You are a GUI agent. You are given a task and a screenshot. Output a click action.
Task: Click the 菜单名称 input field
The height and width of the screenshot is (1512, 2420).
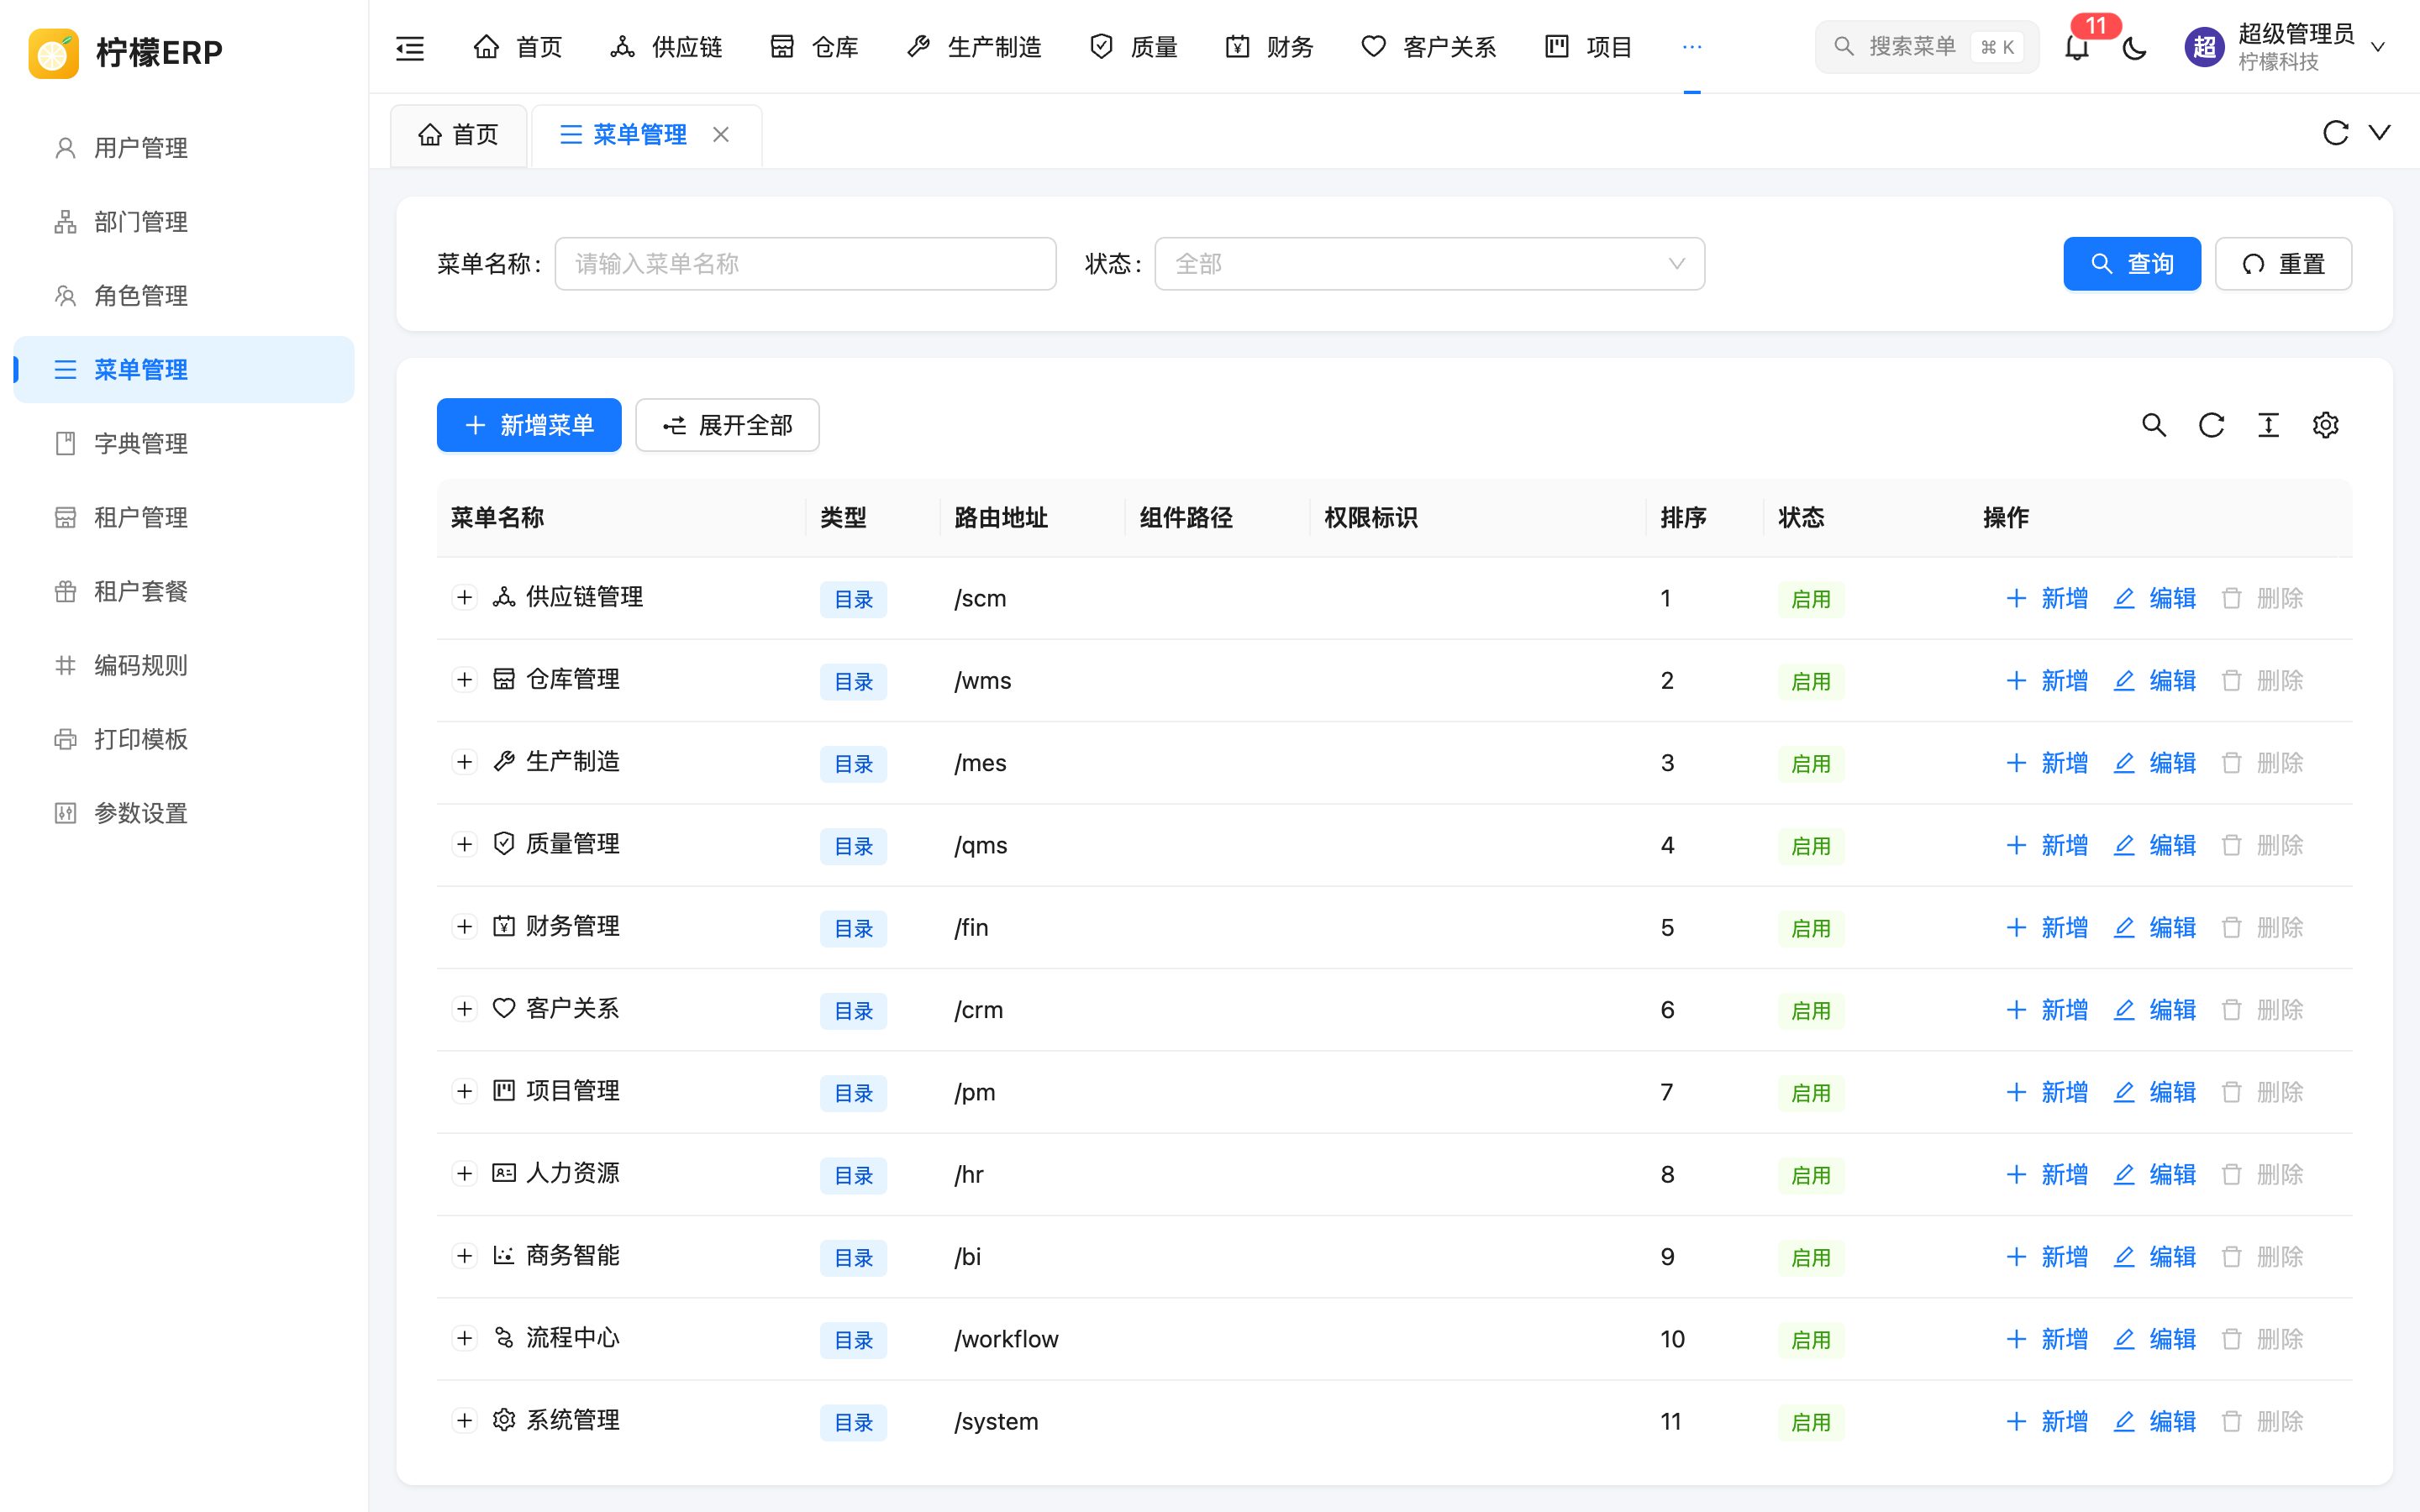click(805, 264)
